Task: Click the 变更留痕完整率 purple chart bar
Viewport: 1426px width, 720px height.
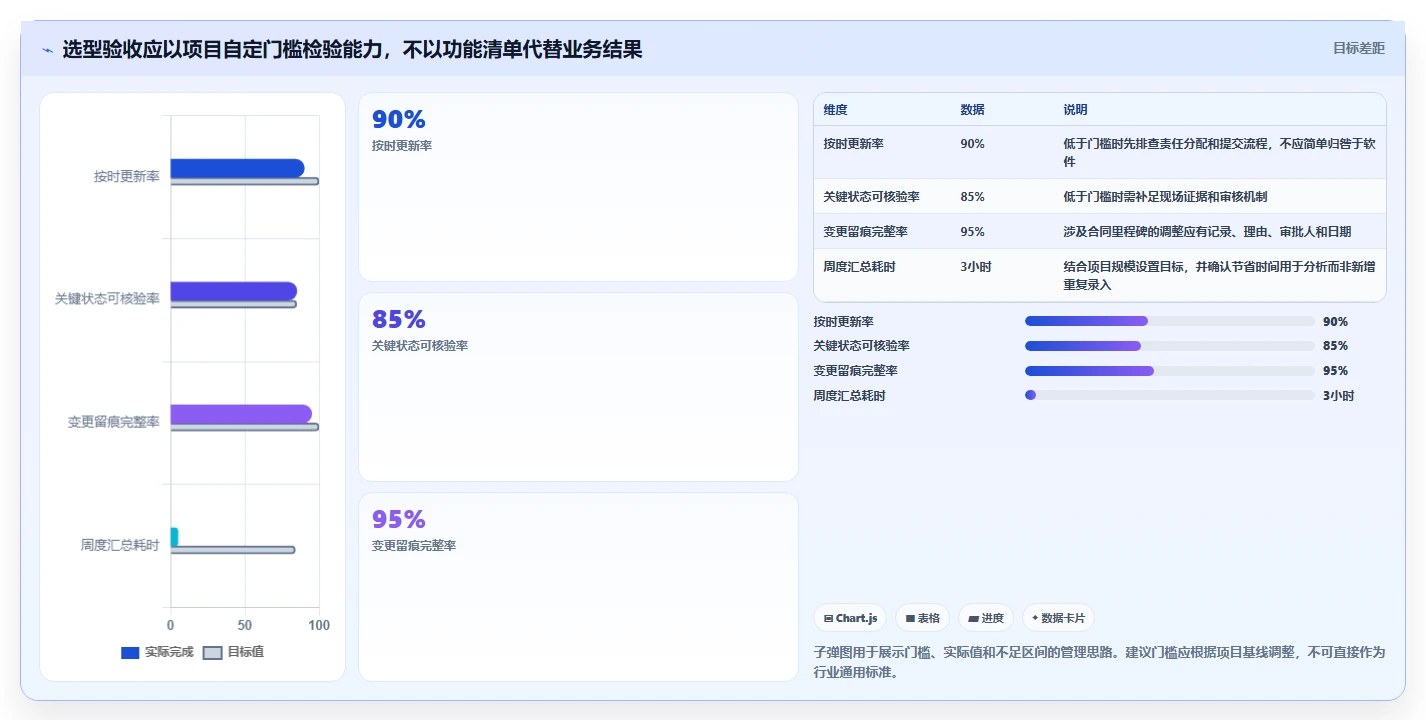Action: [x=241, y=414]
